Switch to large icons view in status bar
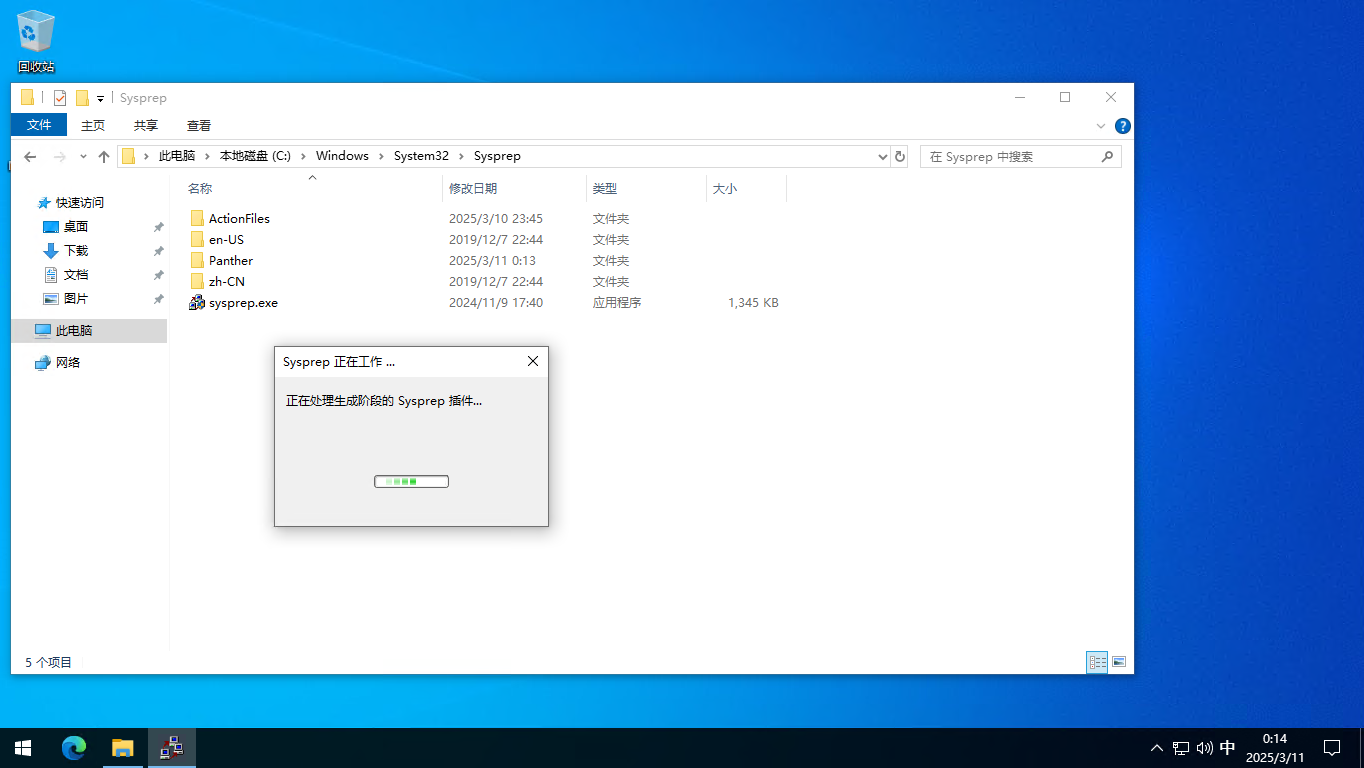Screen dimensions: 1364x768 coord(1119,662)
